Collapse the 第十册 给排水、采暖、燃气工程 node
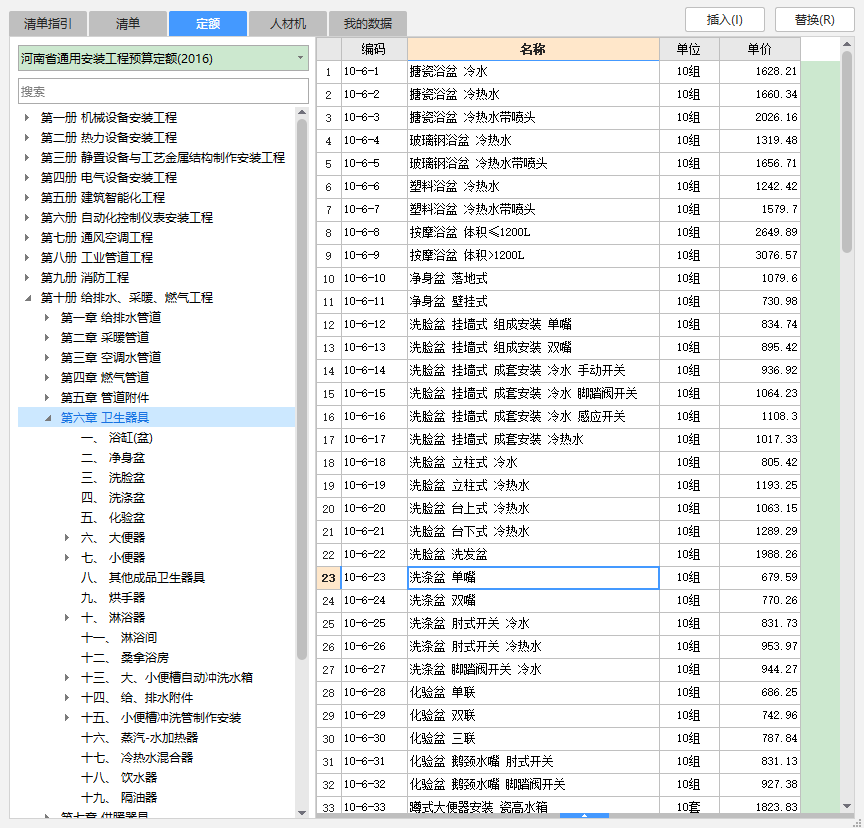 pyautogui.click(x=27, y=298)
